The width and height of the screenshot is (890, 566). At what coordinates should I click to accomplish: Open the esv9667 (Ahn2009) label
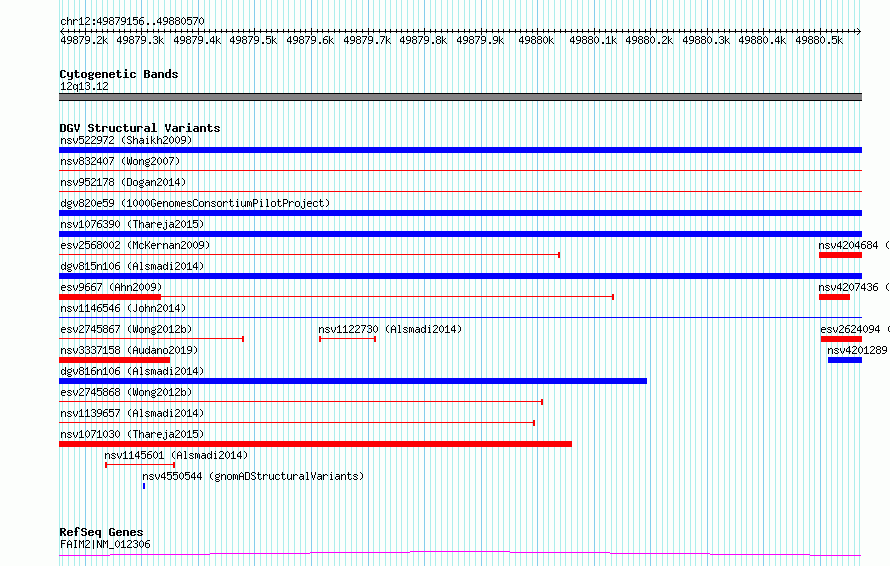pos(111,287)
